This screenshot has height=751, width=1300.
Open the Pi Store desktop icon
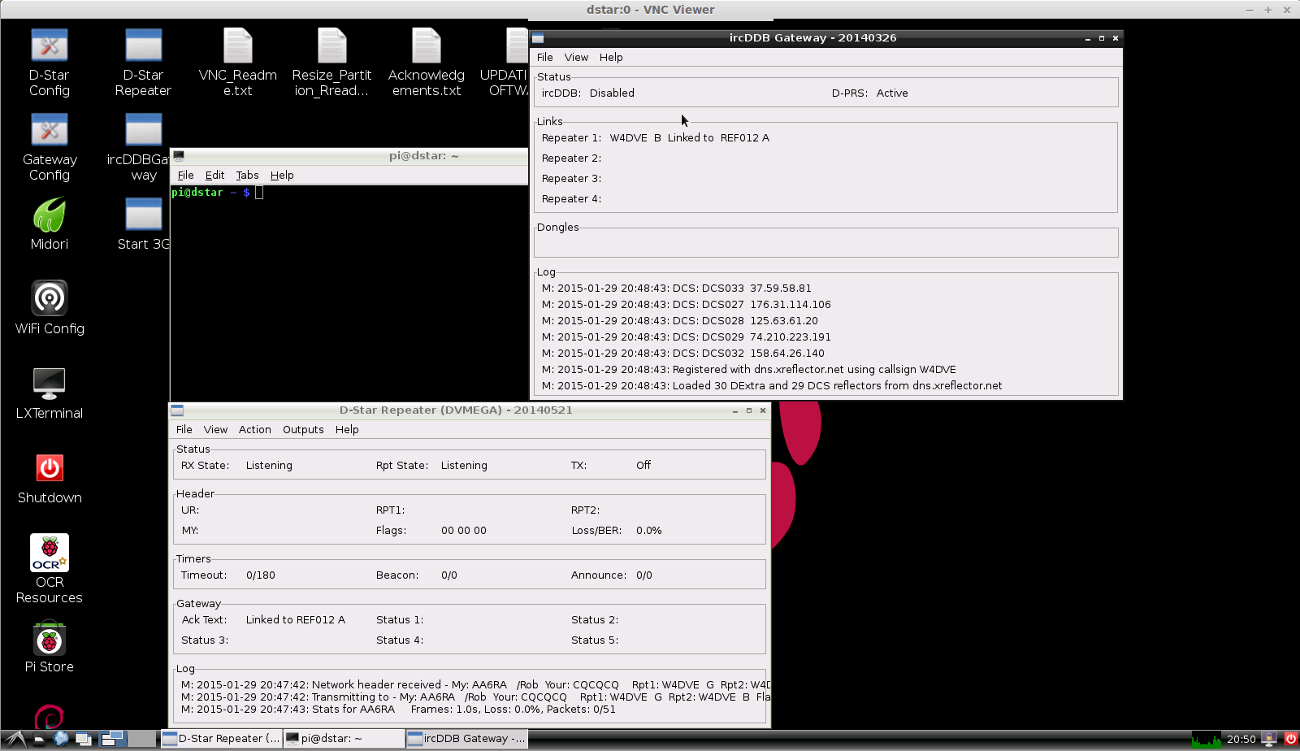point(49,646)
